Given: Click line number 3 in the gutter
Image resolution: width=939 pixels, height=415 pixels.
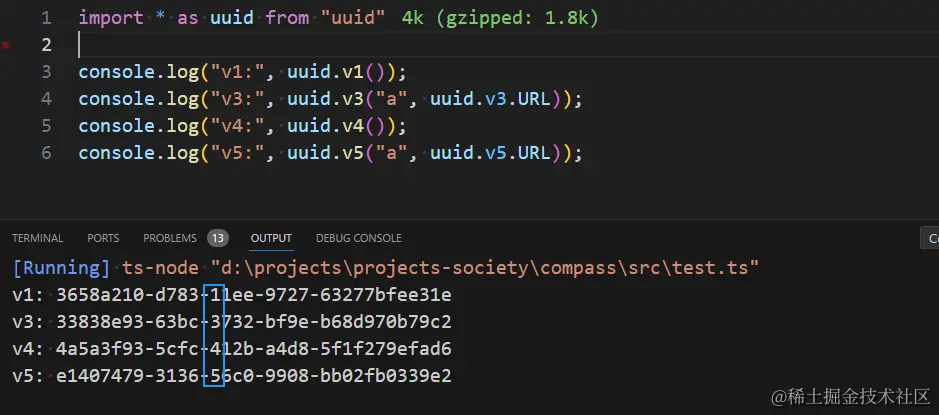Looking at the screenshot, I should click(46, 72).
